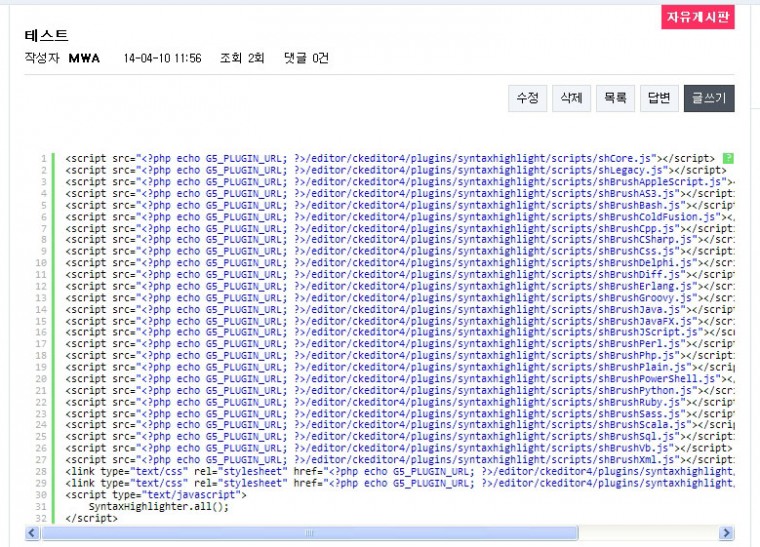Go to the 목록 list view
The height and width of the screenshot is (547, 760).
coord(614,98)
